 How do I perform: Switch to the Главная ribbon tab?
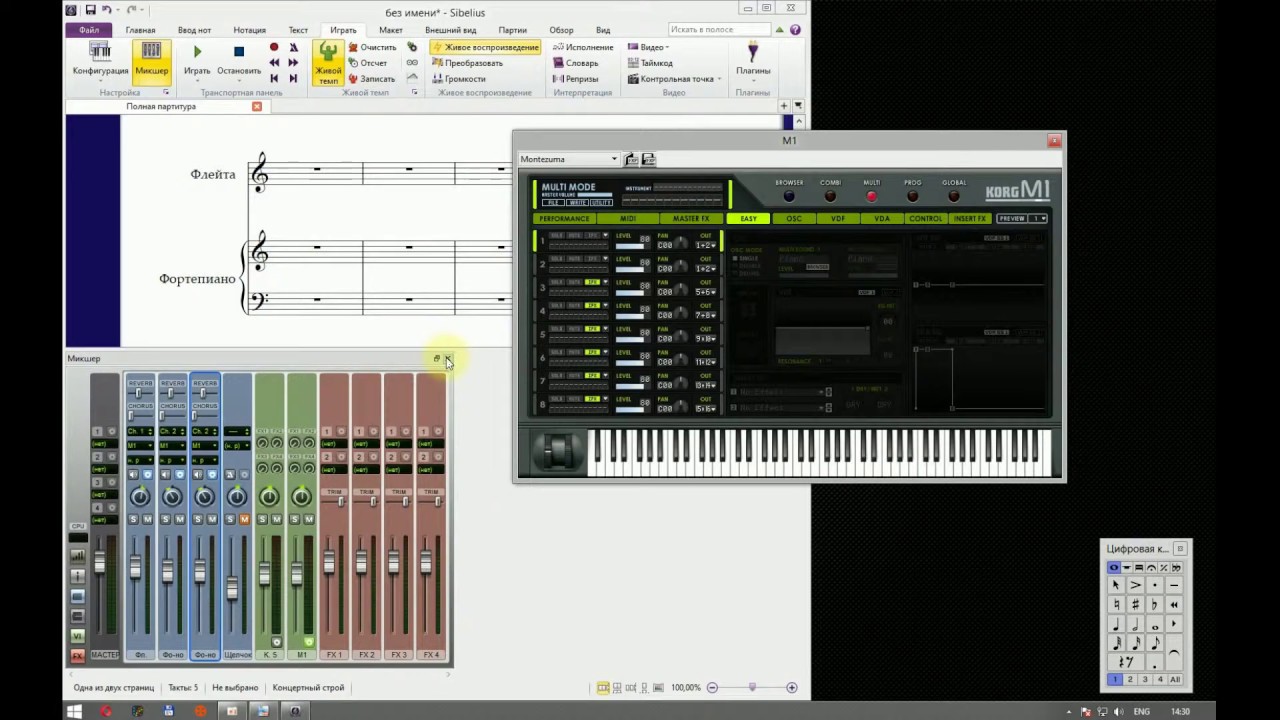pyautogui.click(x=140, y=30)
